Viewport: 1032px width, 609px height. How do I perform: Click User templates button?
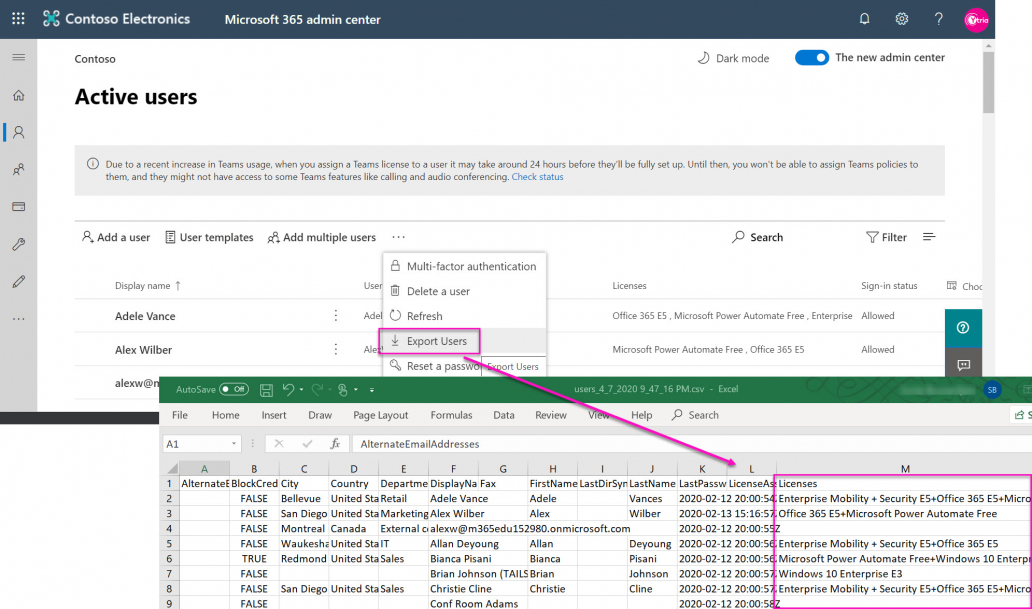coord(209,237)
